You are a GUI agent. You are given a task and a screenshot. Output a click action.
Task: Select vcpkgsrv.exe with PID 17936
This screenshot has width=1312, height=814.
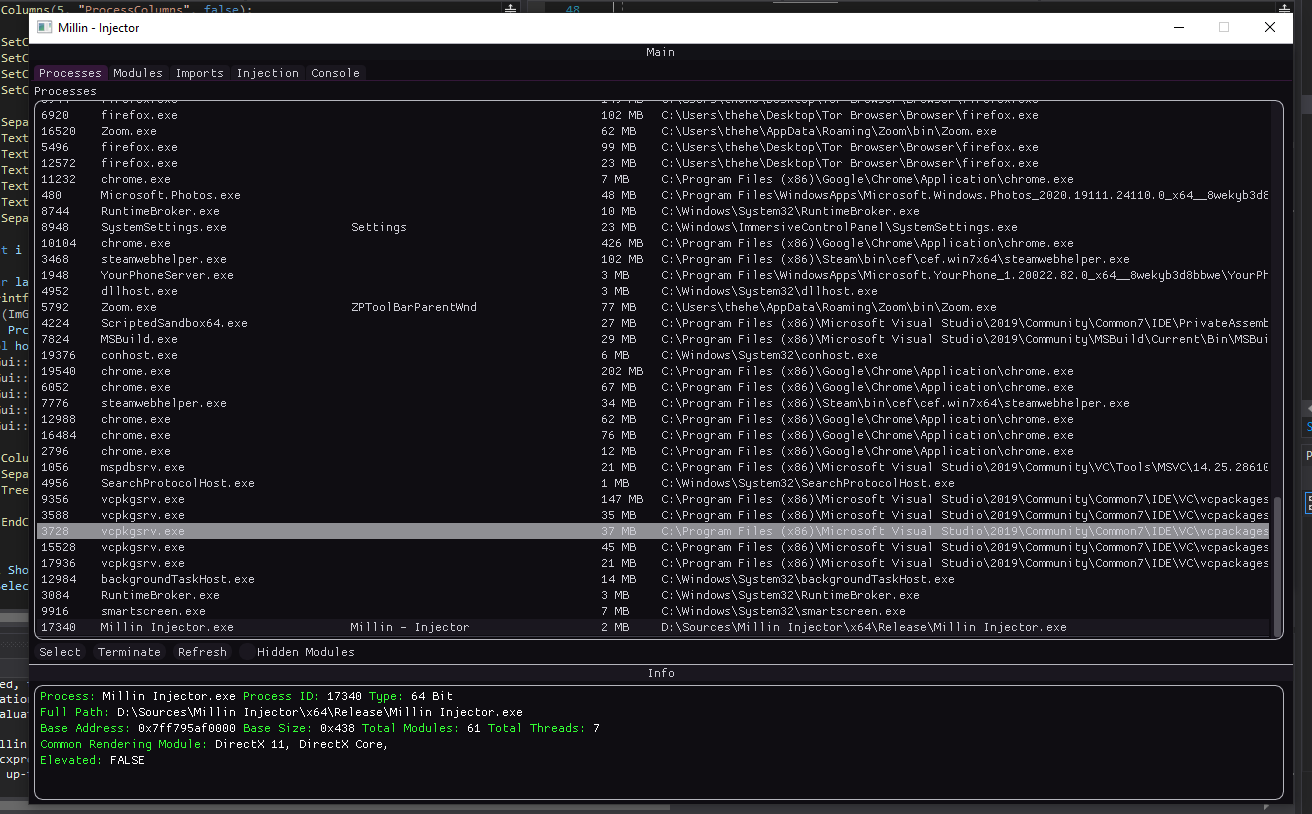(654, 563)
